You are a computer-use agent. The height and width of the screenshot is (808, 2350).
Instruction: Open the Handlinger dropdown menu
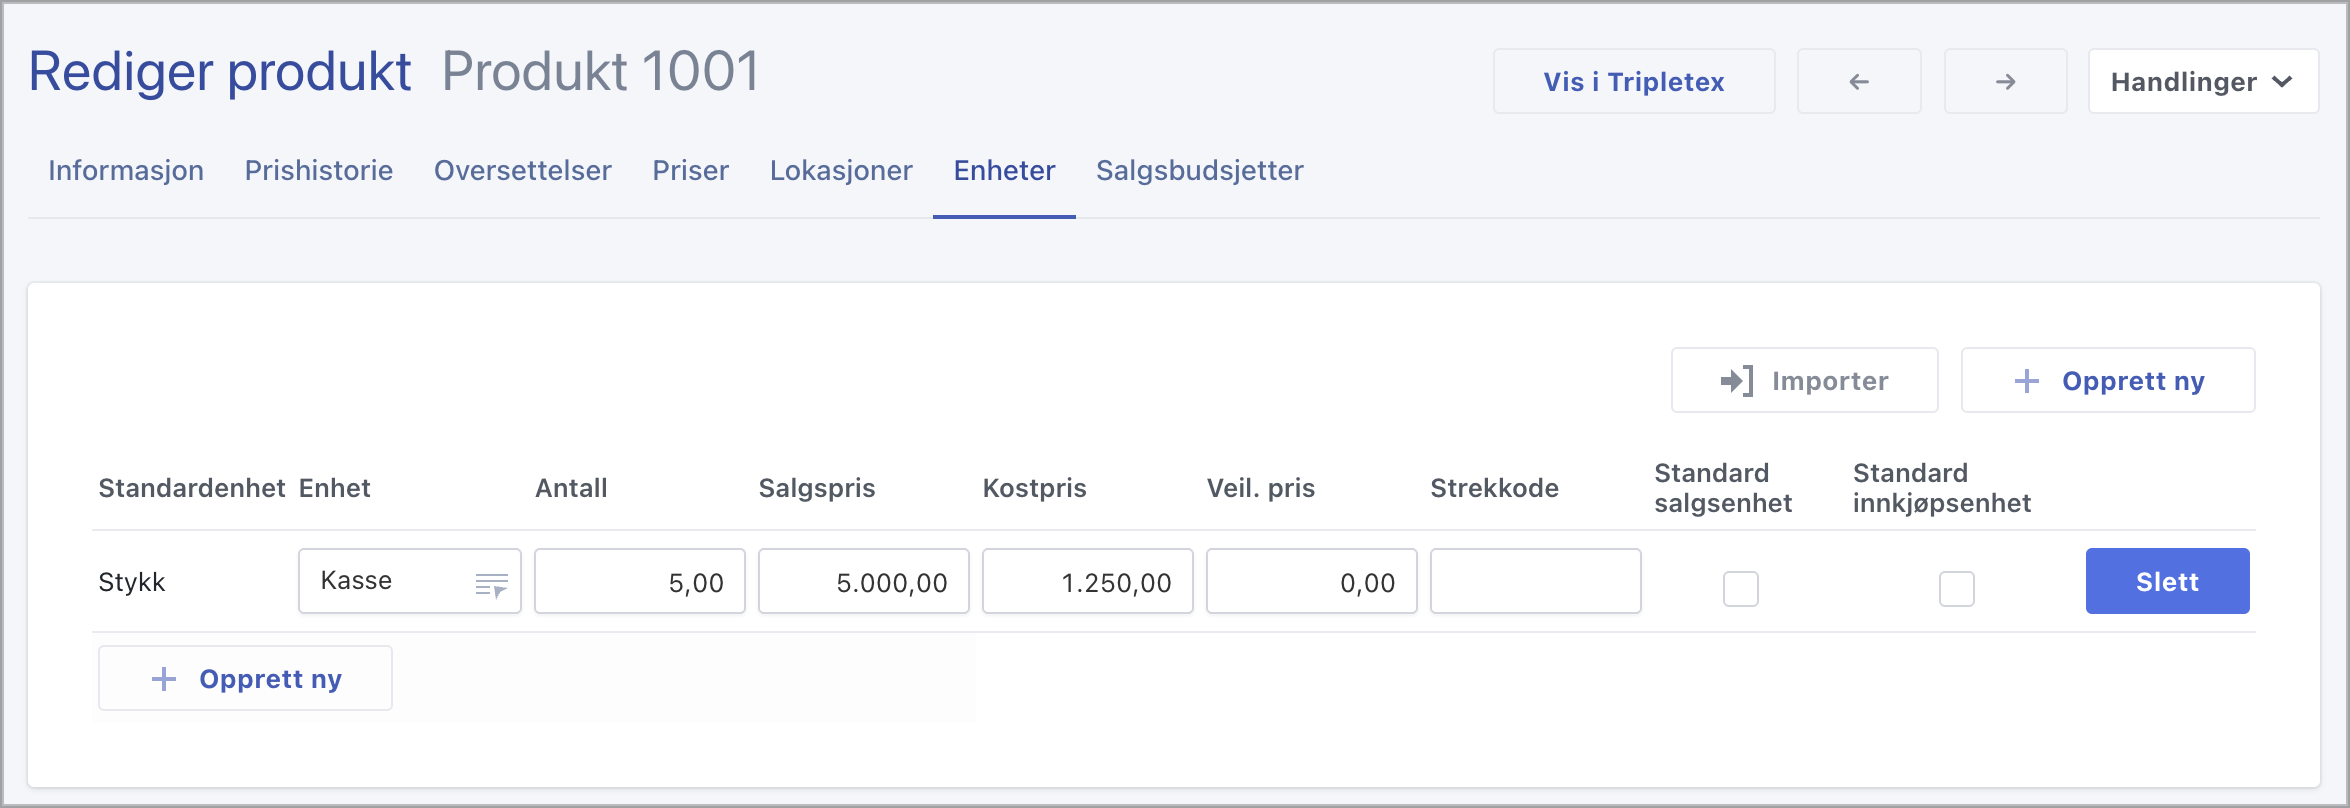pyautogui.click(x=2202, y=82)
